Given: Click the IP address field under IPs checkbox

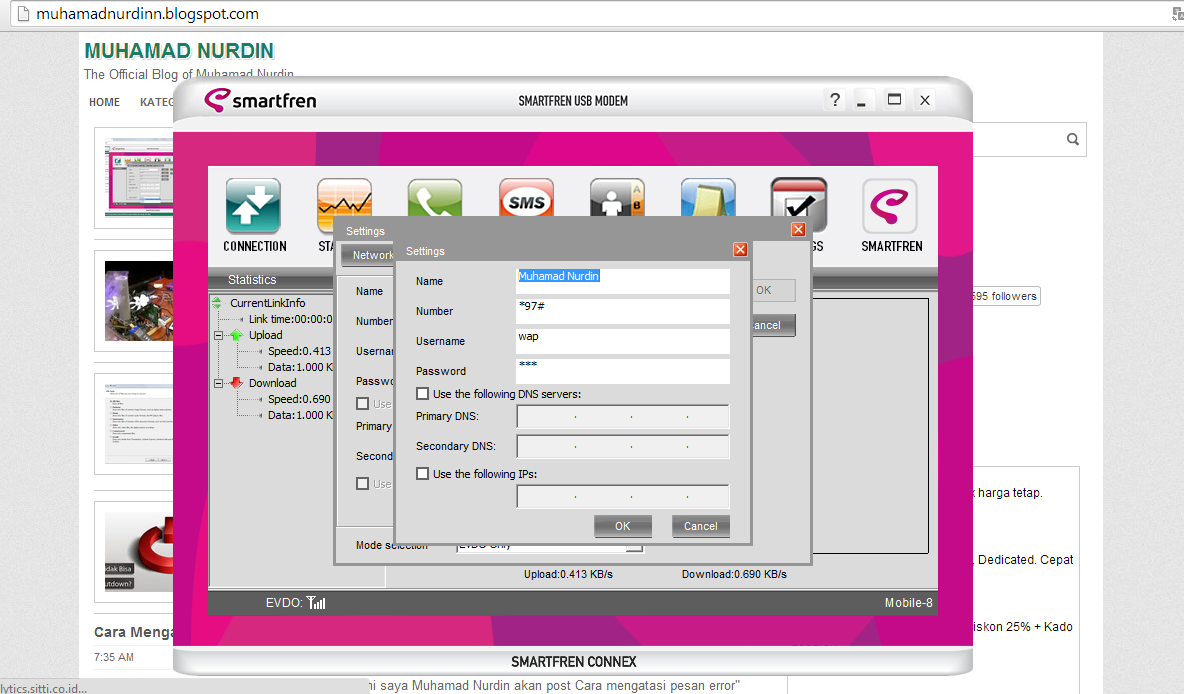Looking at the screenshot, I should pyautogui.click(x=623, y=496).
